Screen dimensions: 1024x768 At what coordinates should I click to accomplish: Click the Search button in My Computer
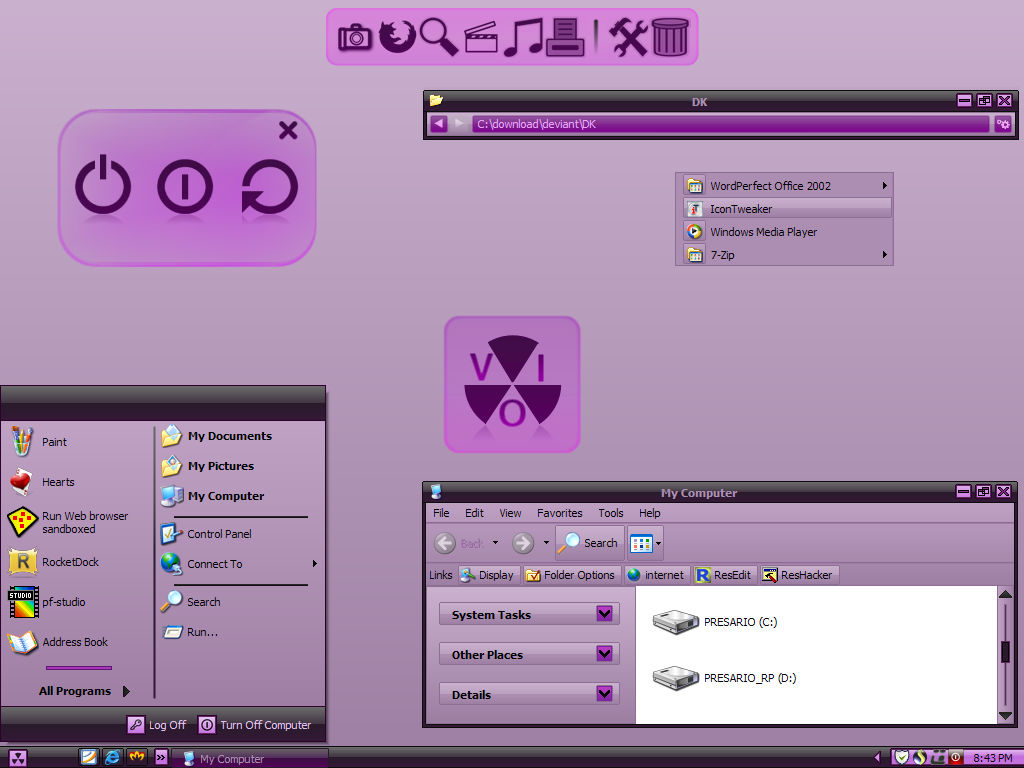coord(589,543)
